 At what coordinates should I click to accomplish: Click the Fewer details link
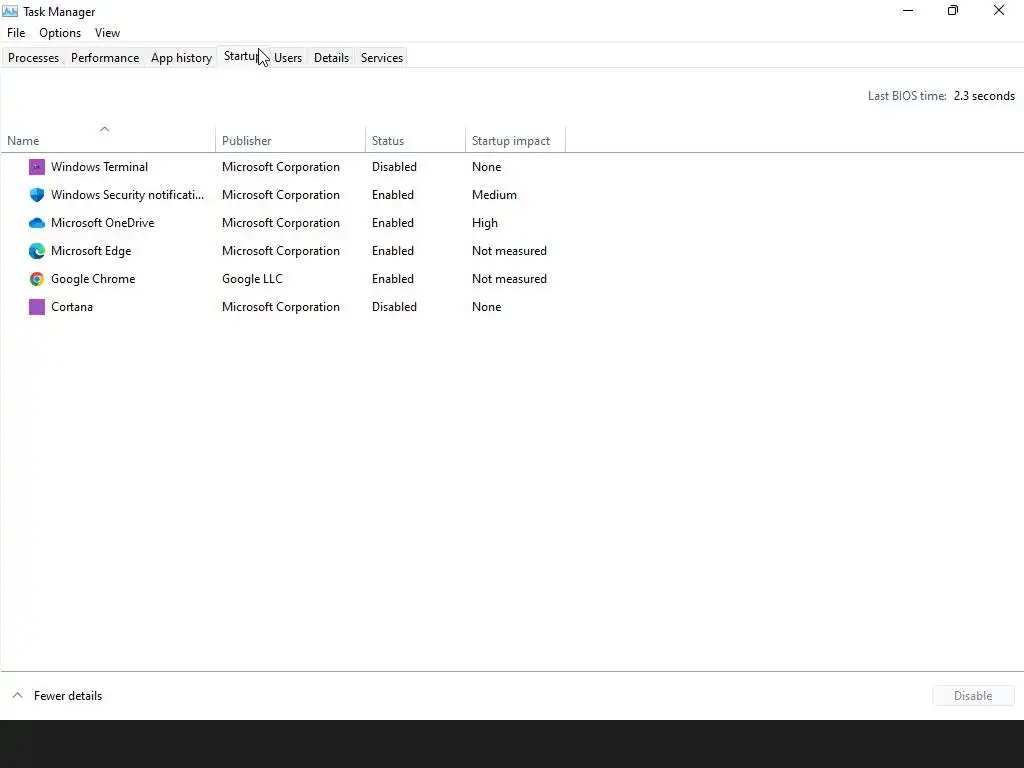pos(68,696)
